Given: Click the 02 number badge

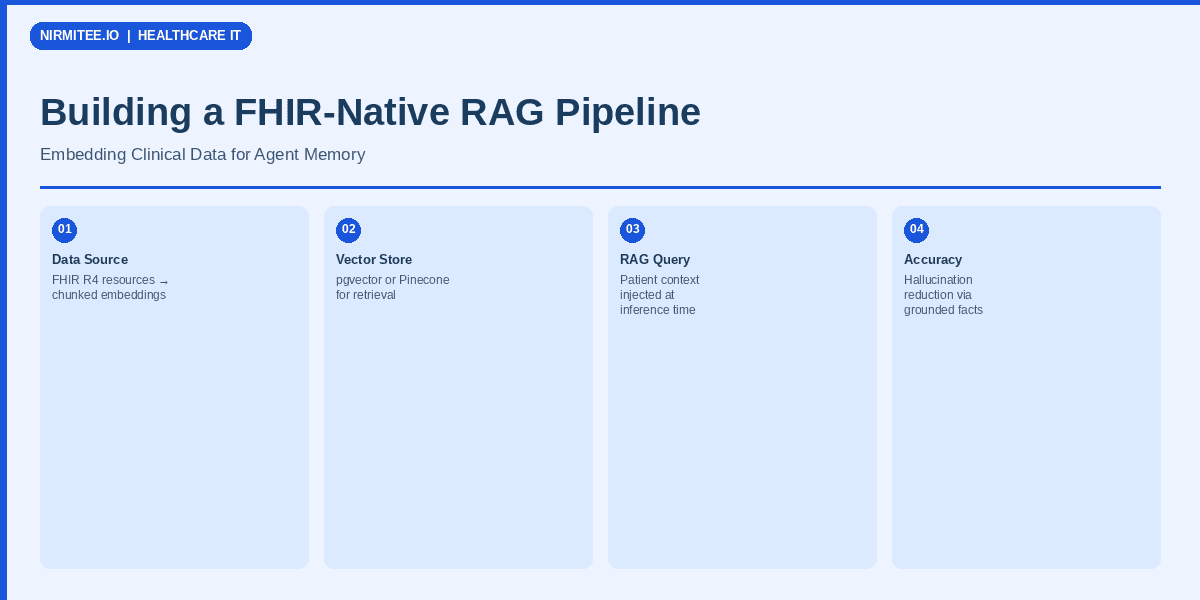Looking at the screenshot, I should (x=348, y=230).
